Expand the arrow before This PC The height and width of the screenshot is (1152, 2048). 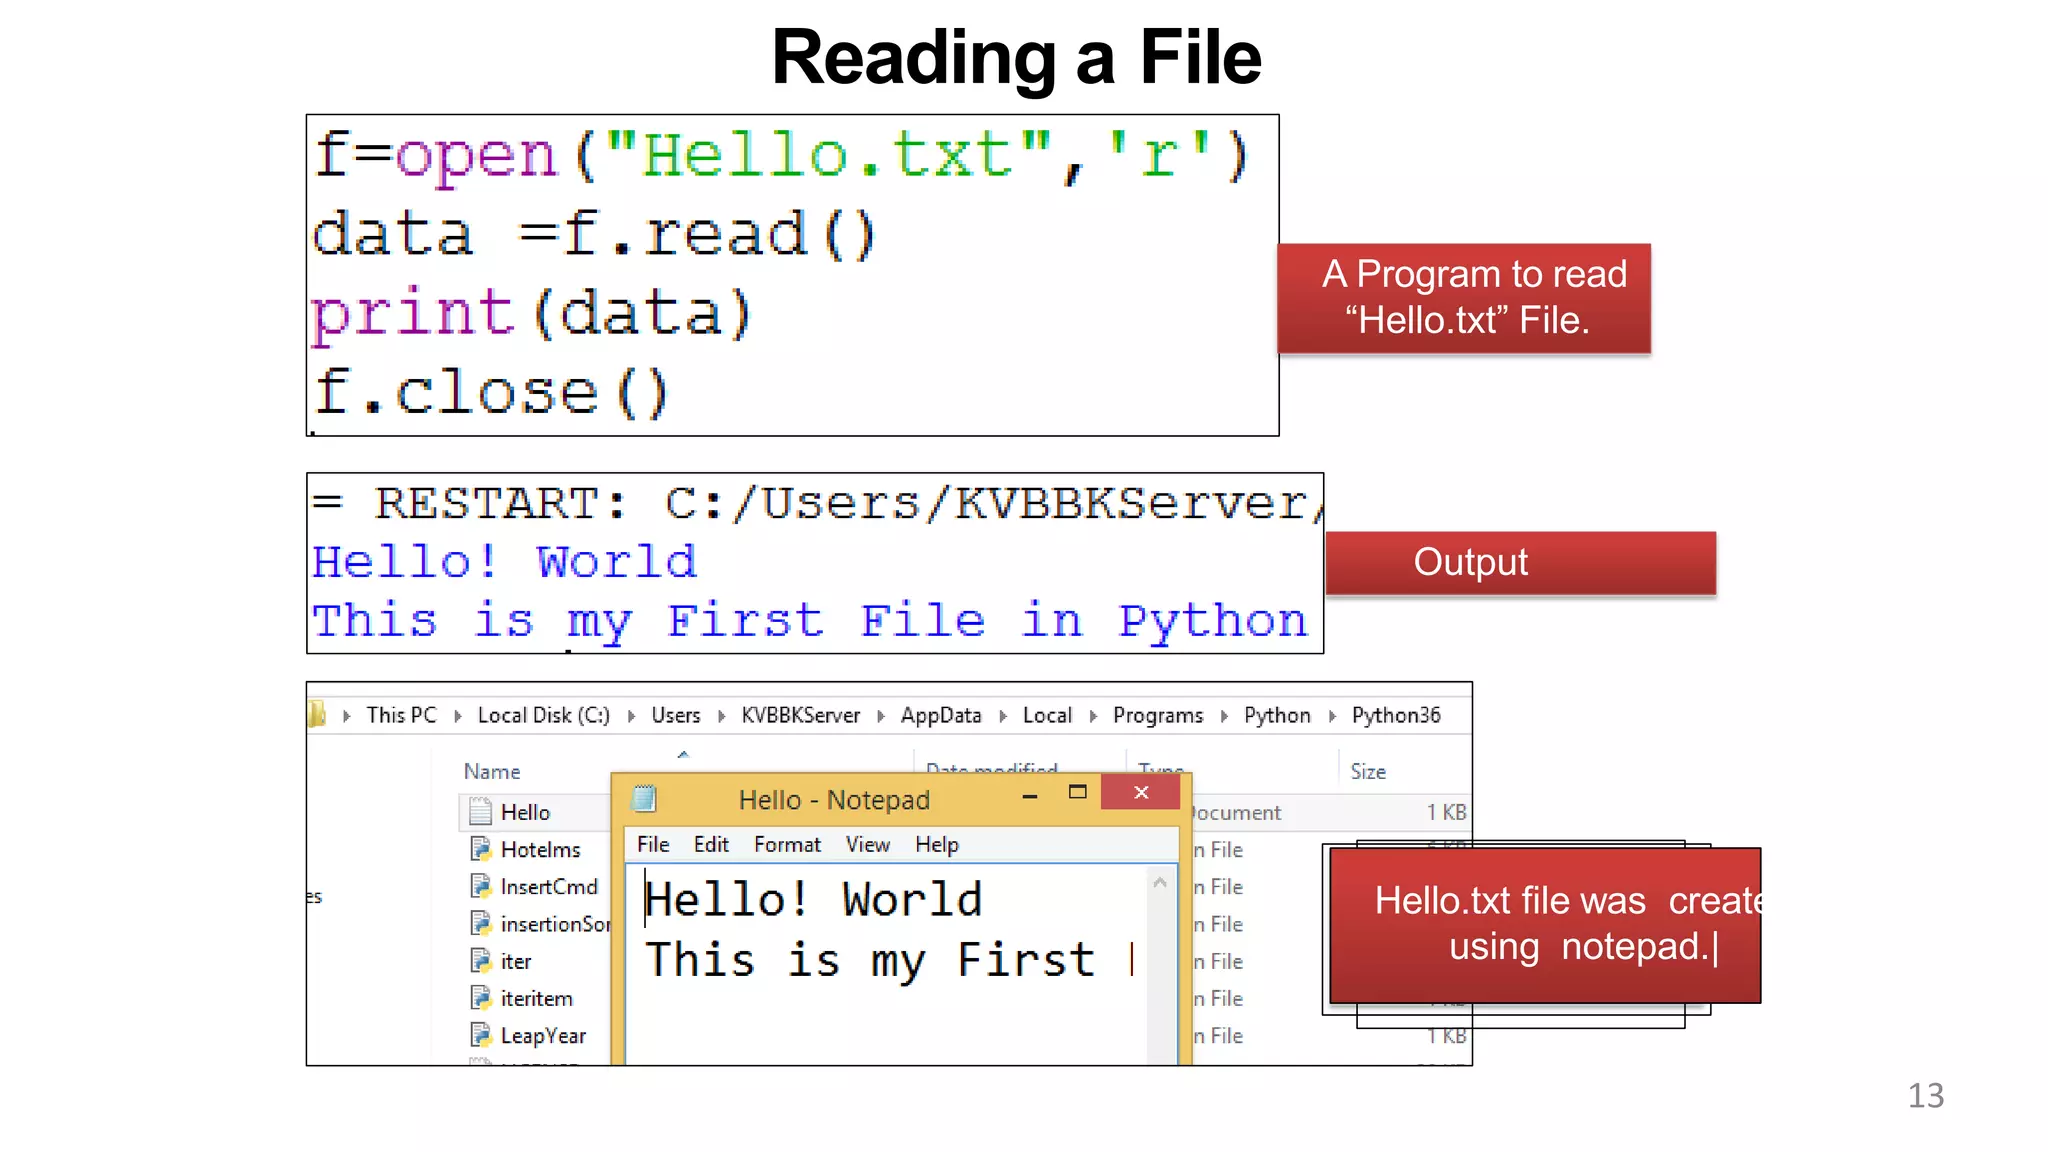(346, 716)
